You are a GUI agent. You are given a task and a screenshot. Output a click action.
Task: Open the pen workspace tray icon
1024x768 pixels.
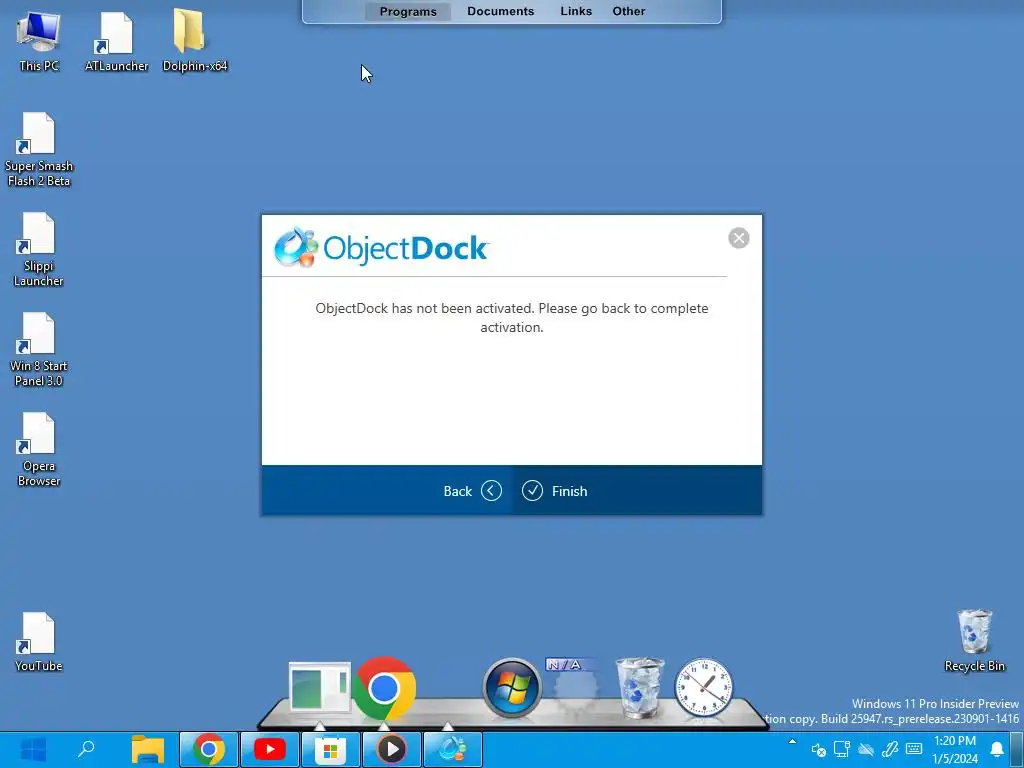[889, 748]
